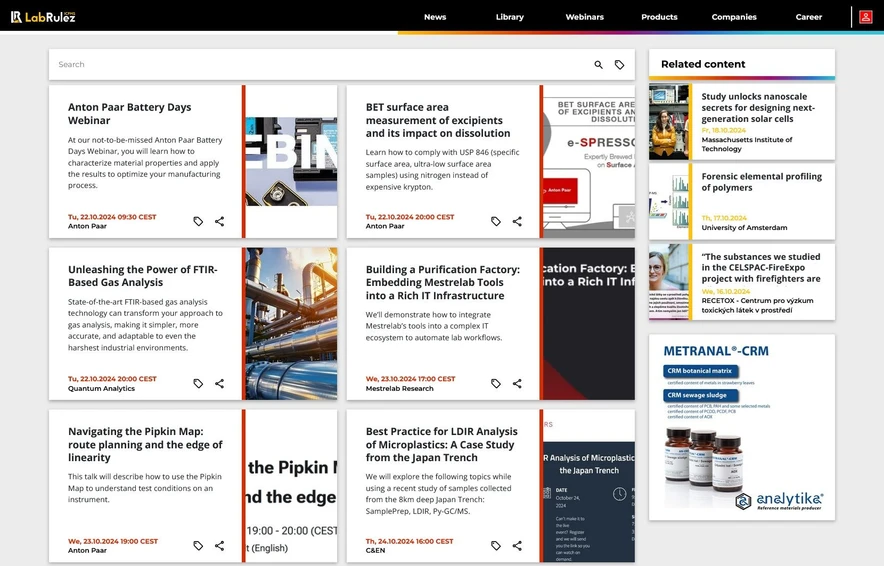Click C&EN organizer name
The width and height of the screenshot is (884, 566).
pyautogui.click(x=375, y=550)
